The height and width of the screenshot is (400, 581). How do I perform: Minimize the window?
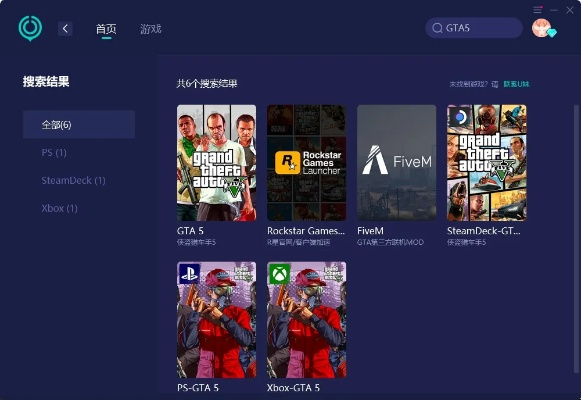(554, 10)
